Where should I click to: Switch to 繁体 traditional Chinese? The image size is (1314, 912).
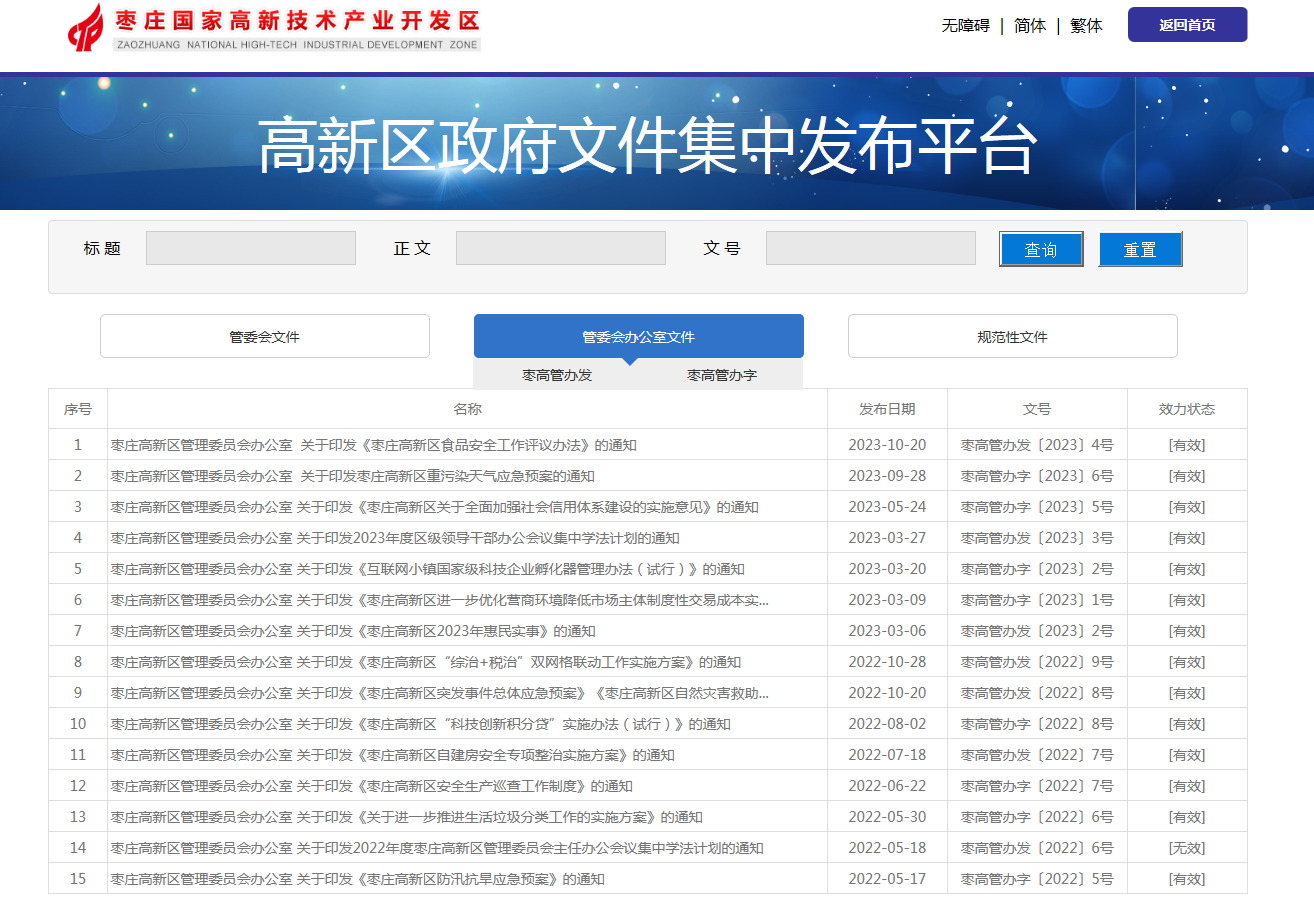(x=1086, y=26)
